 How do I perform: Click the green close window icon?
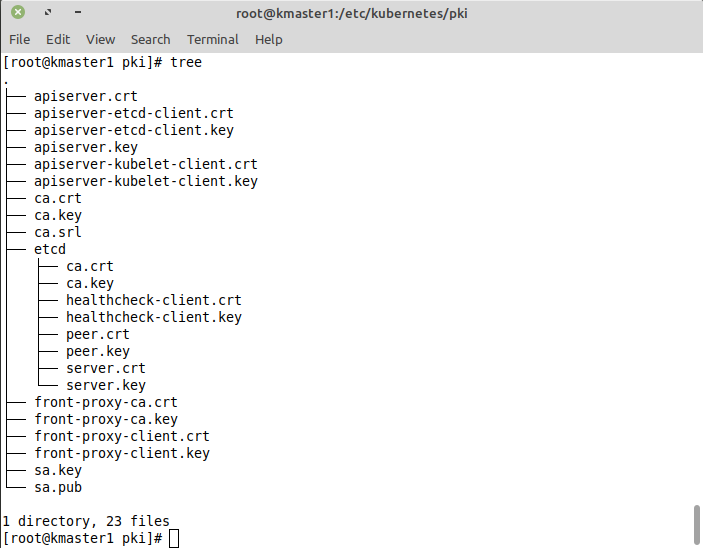[x=18, y=13]
